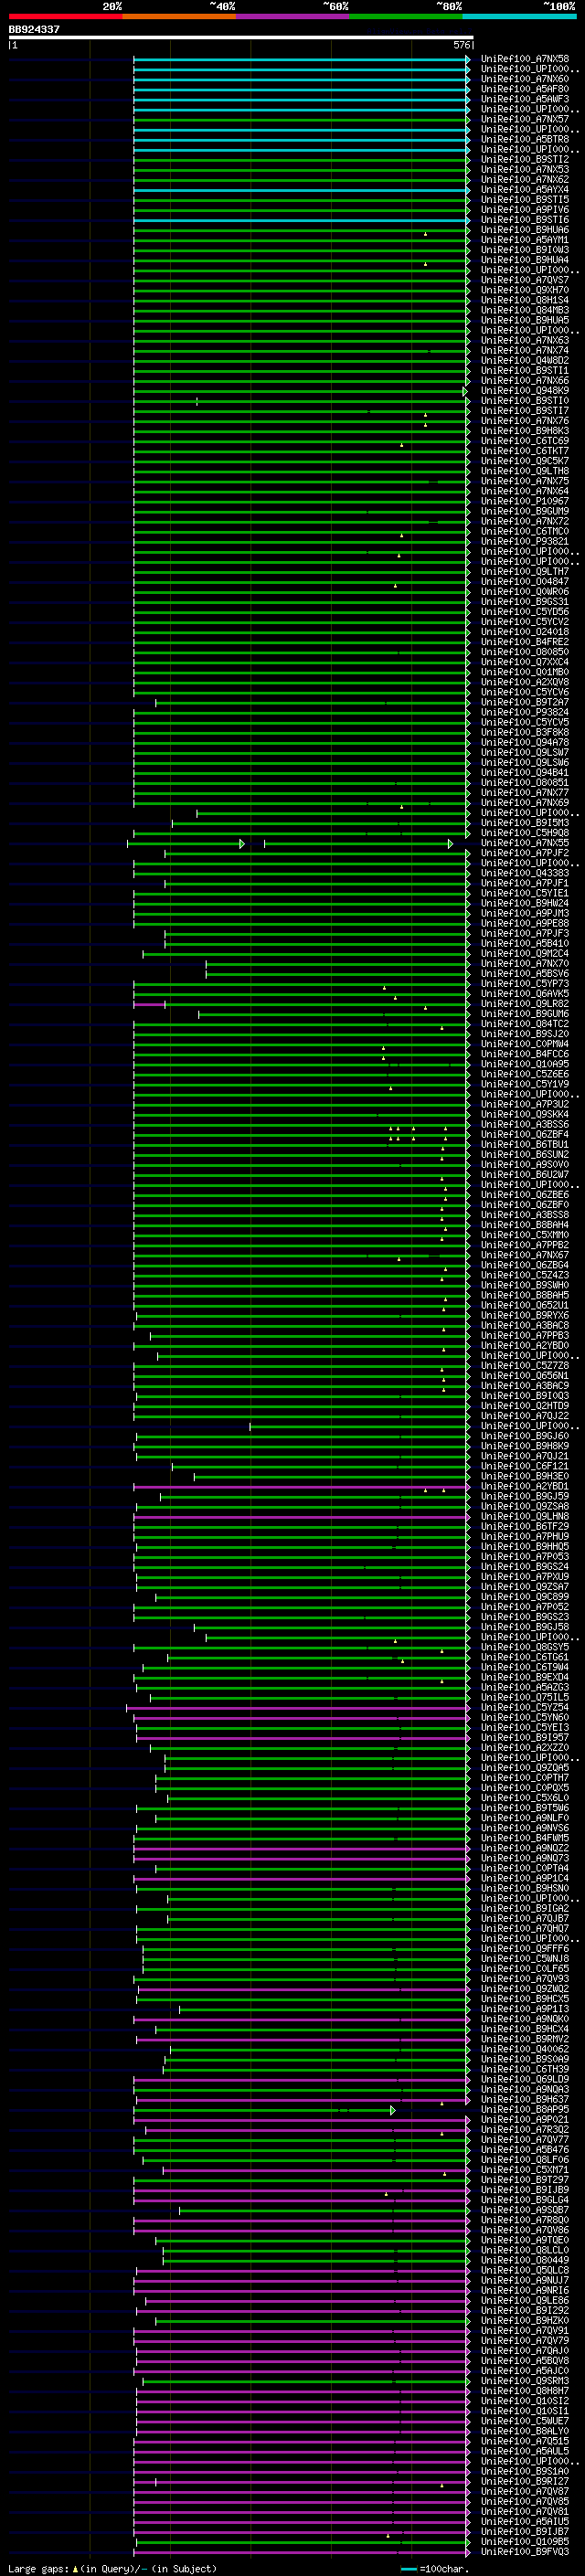Select the UniRef100_B9HUA4 label
The height and width of the screenshot is (2576, 585).
point(525,260)
